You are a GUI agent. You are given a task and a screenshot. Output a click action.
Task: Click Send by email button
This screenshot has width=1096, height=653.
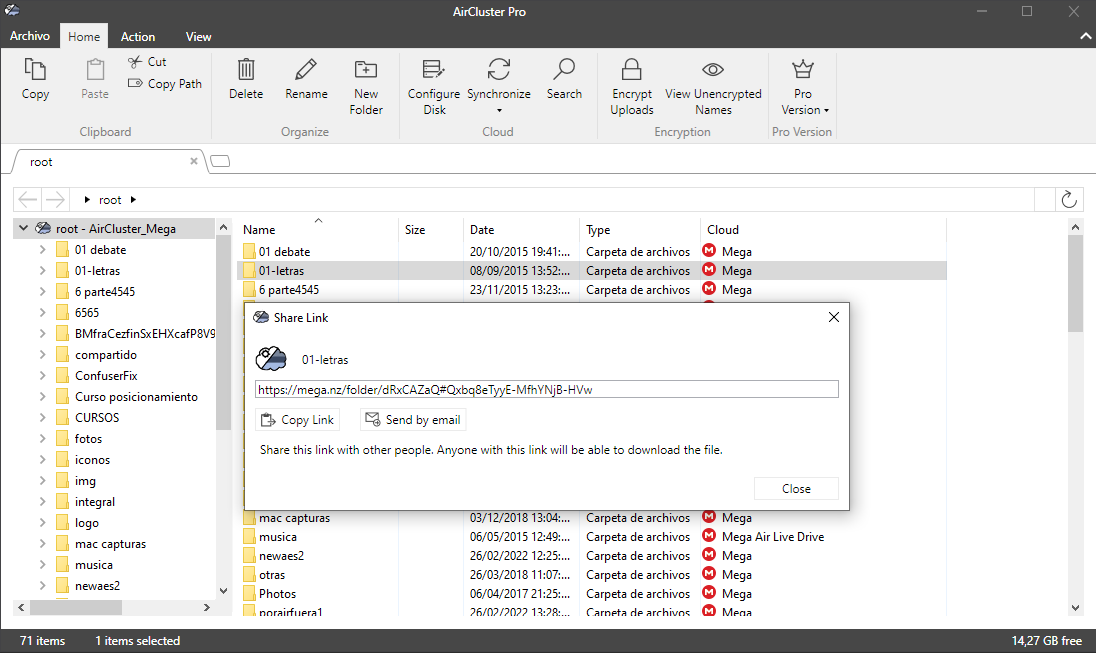(412, 420)
